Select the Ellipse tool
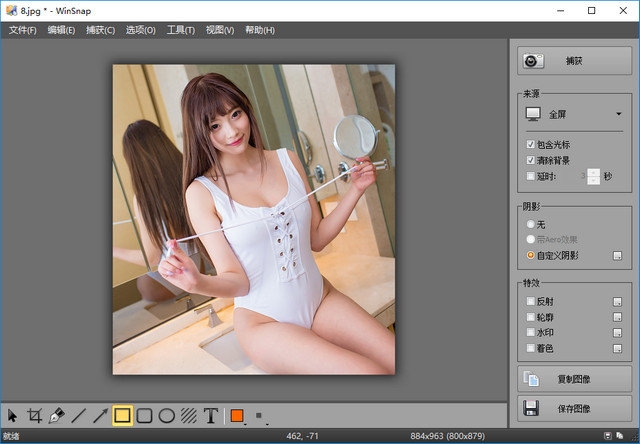This screenshot has width=640, height=444. pyautogui.click(x=167, y=415)
